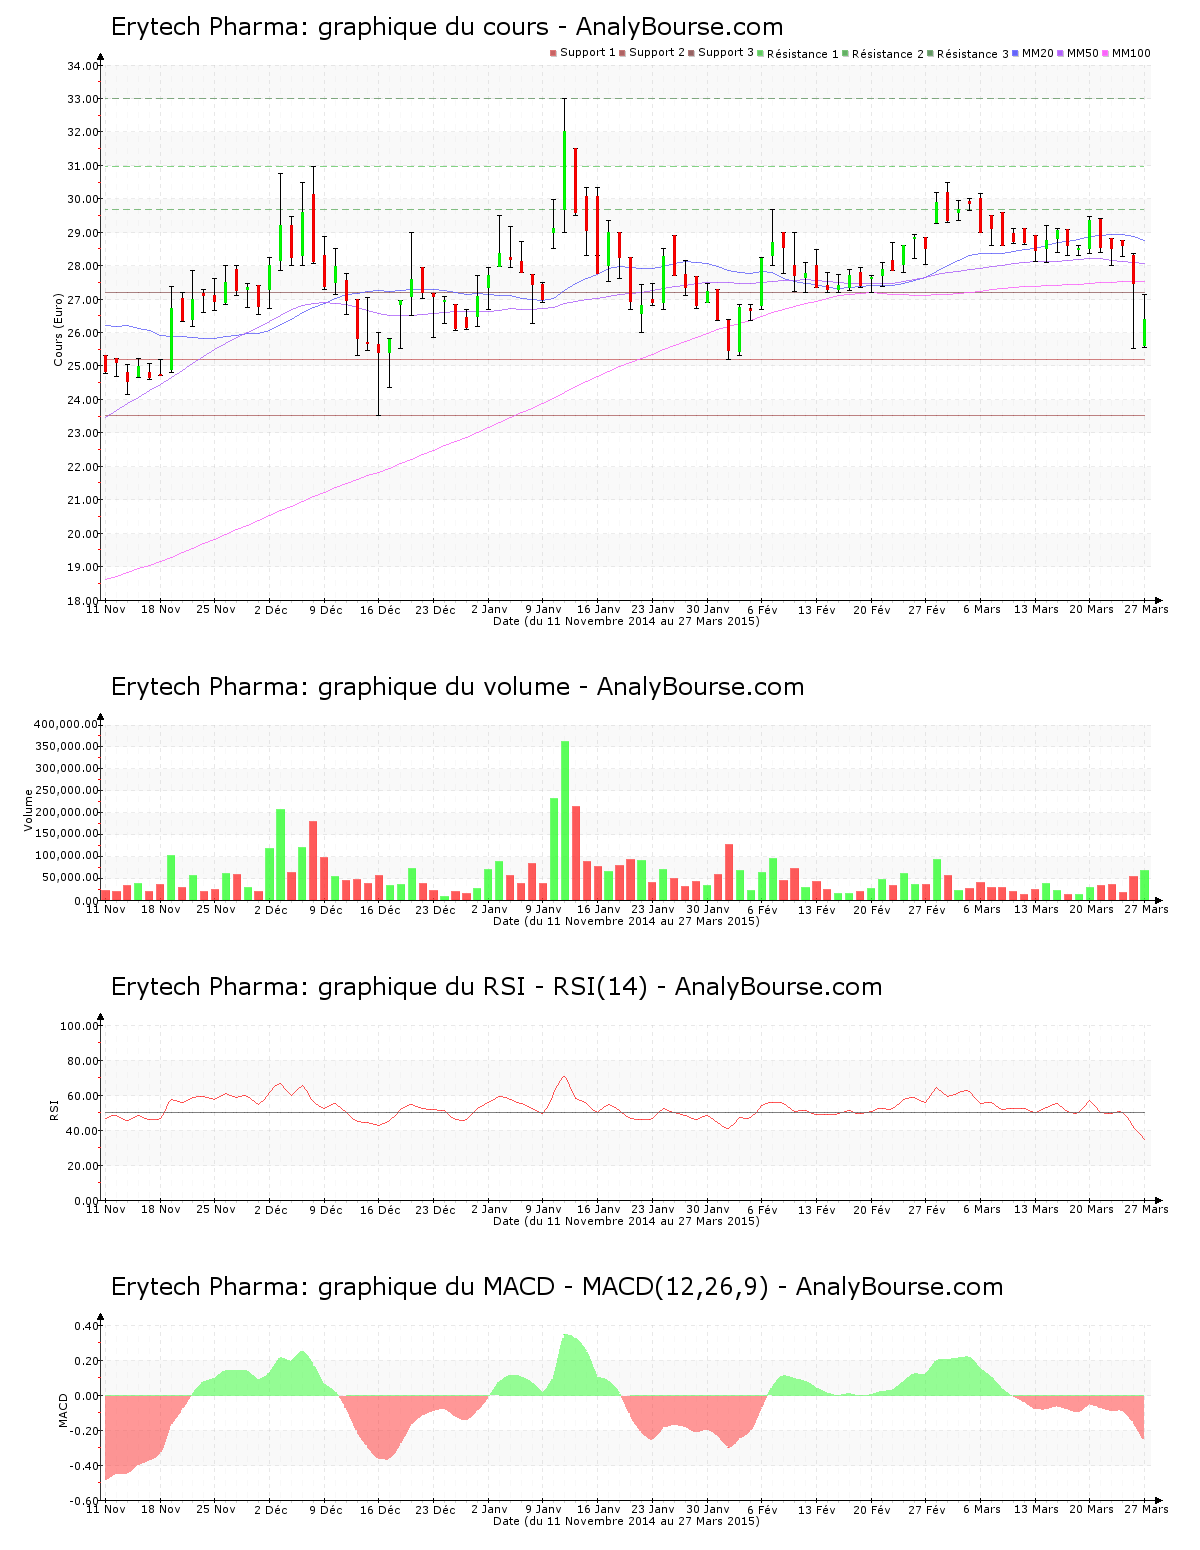Click the '27.00' price axis value

[83, 300]
